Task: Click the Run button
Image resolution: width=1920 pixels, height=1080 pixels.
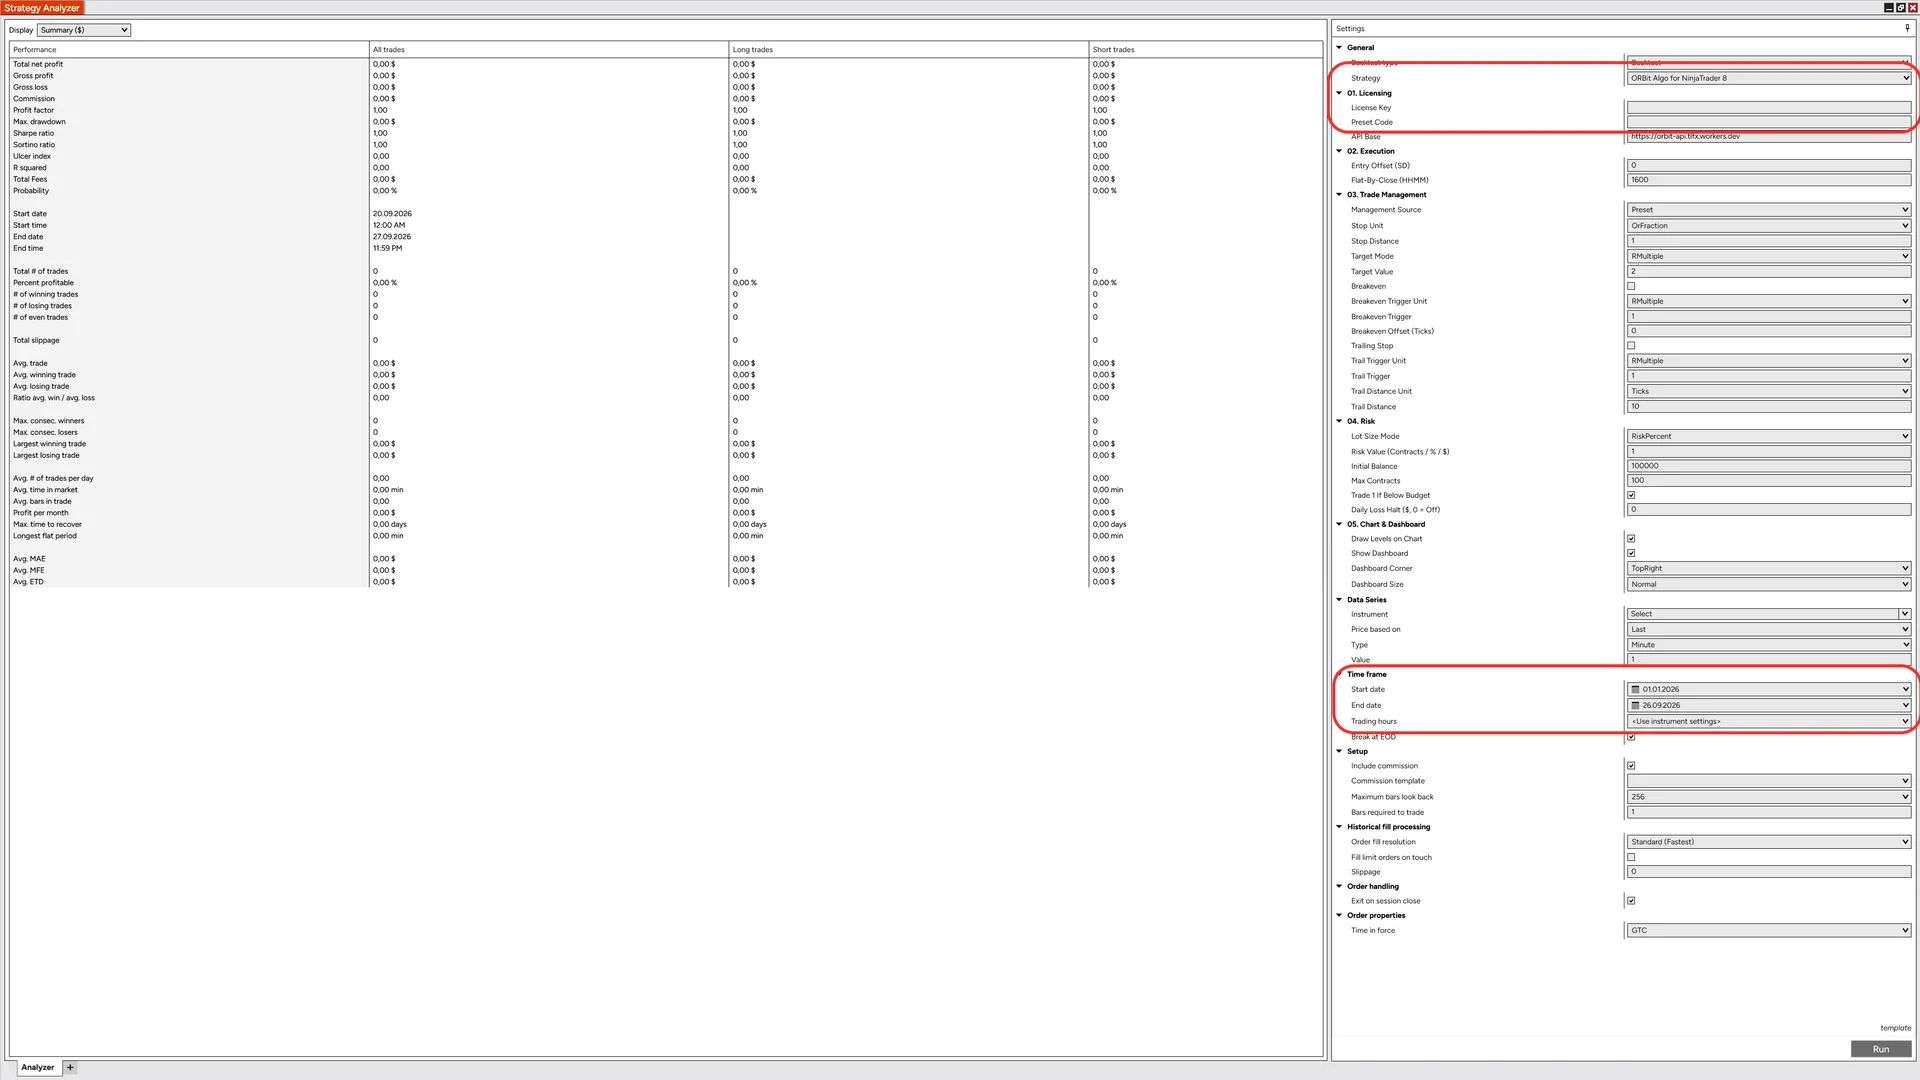Action: point(1881,1049)
